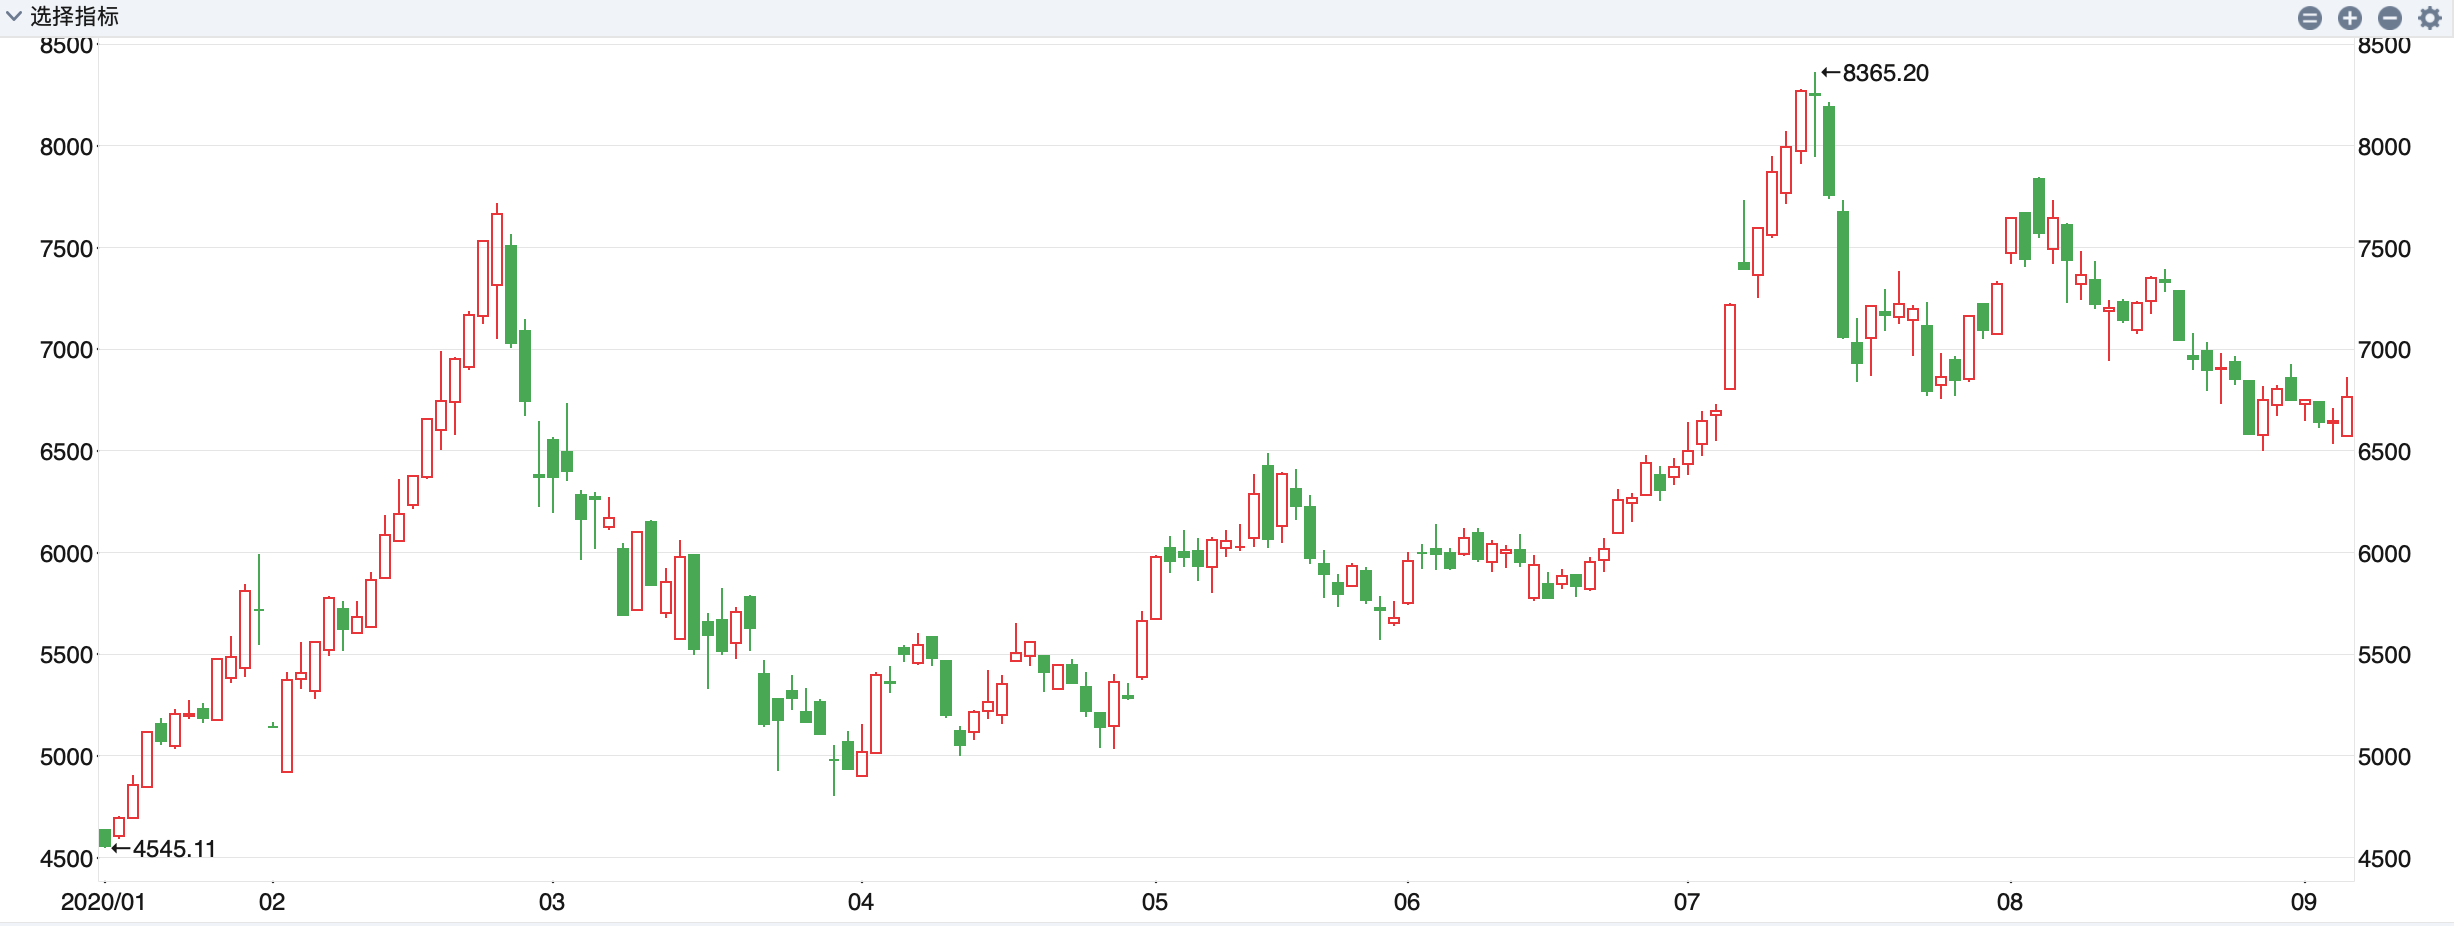Click the 4500 label on right price axis

click(x=2384, y=858)
